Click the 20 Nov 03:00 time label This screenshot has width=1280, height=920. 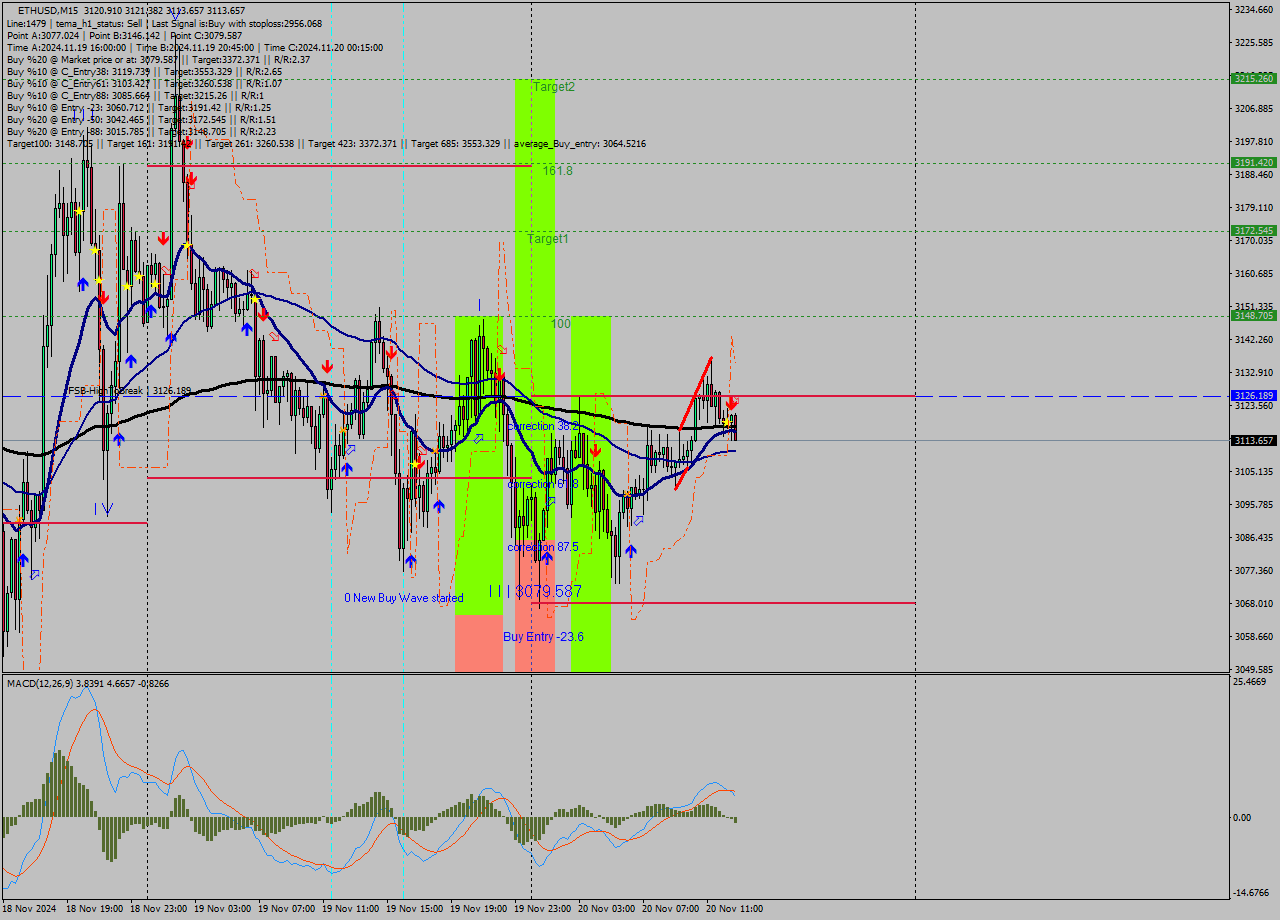point(607,909)
